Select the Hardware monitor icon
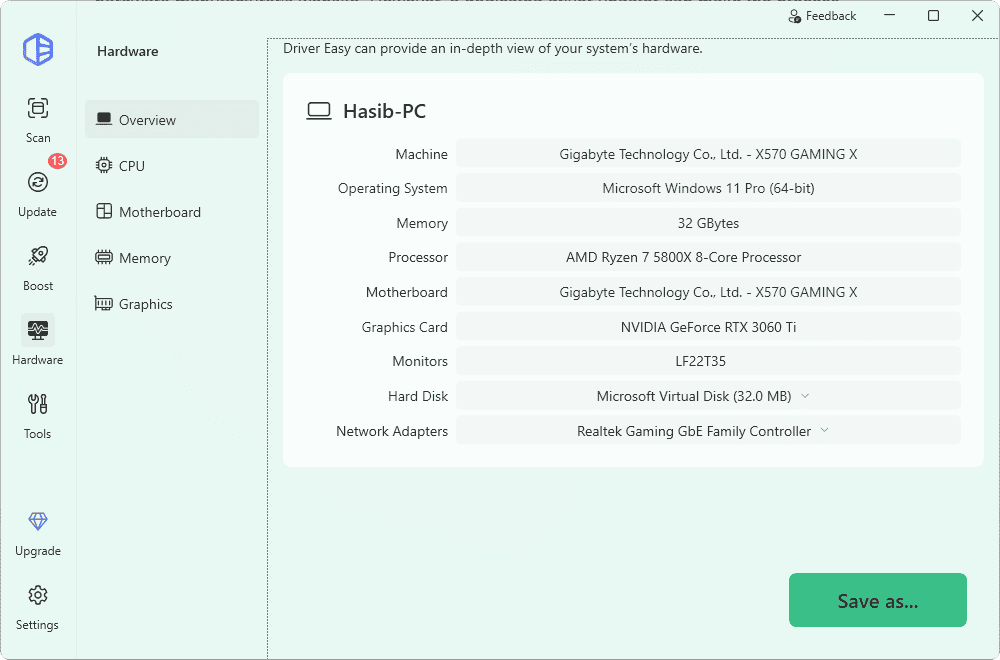 click(x=38, y=330)
